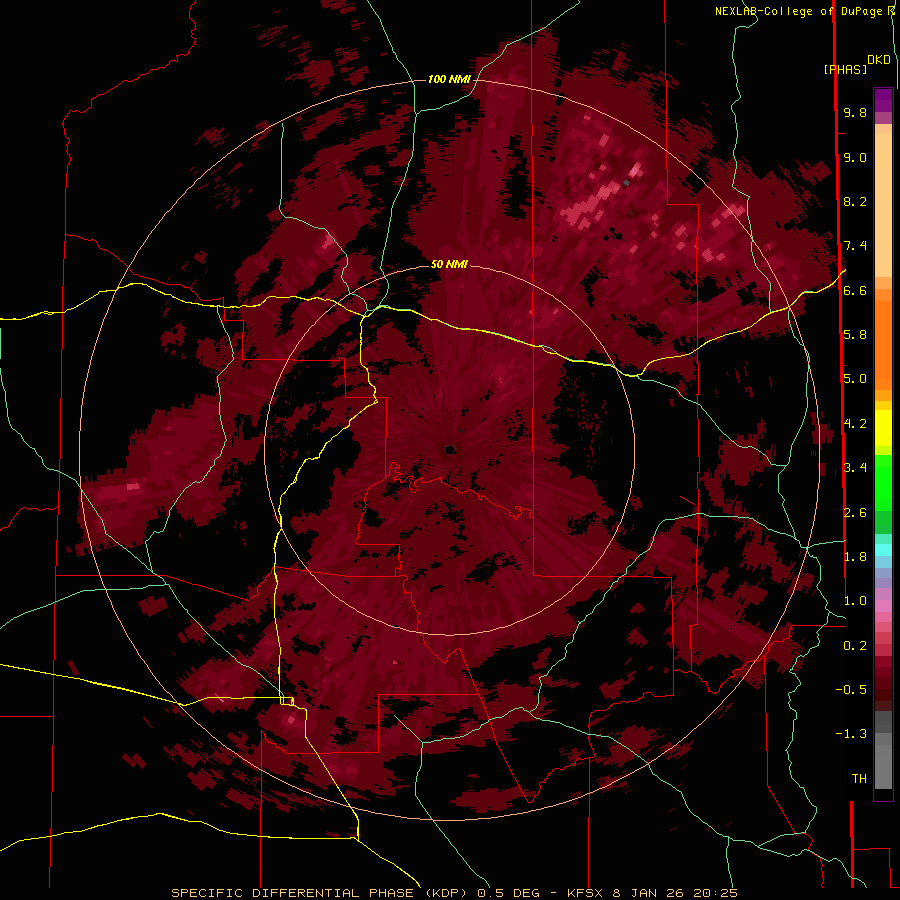The width and height of the screenshot is (900, 900).
Task: Click the 2.6 scale value
Action: pos(855,512)
